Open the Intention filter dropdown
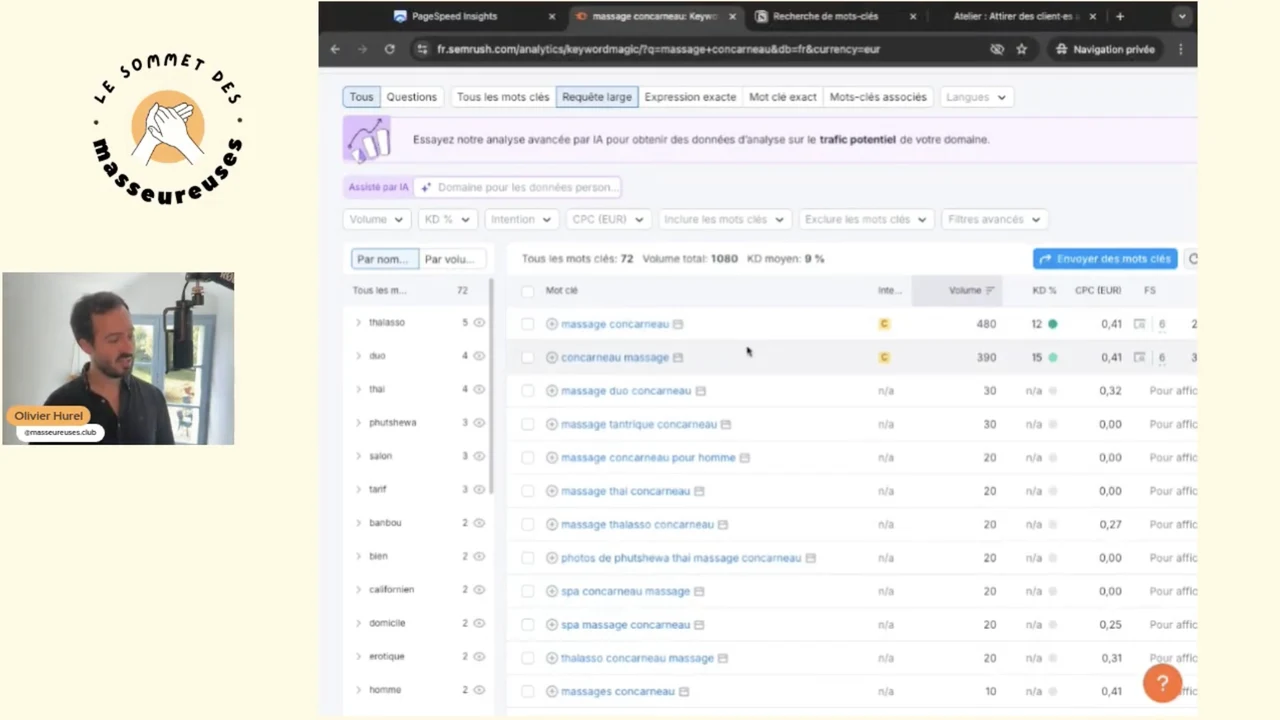Image resolution: width=1280 pixels, height=720 pixels. [x=521, y=219]
